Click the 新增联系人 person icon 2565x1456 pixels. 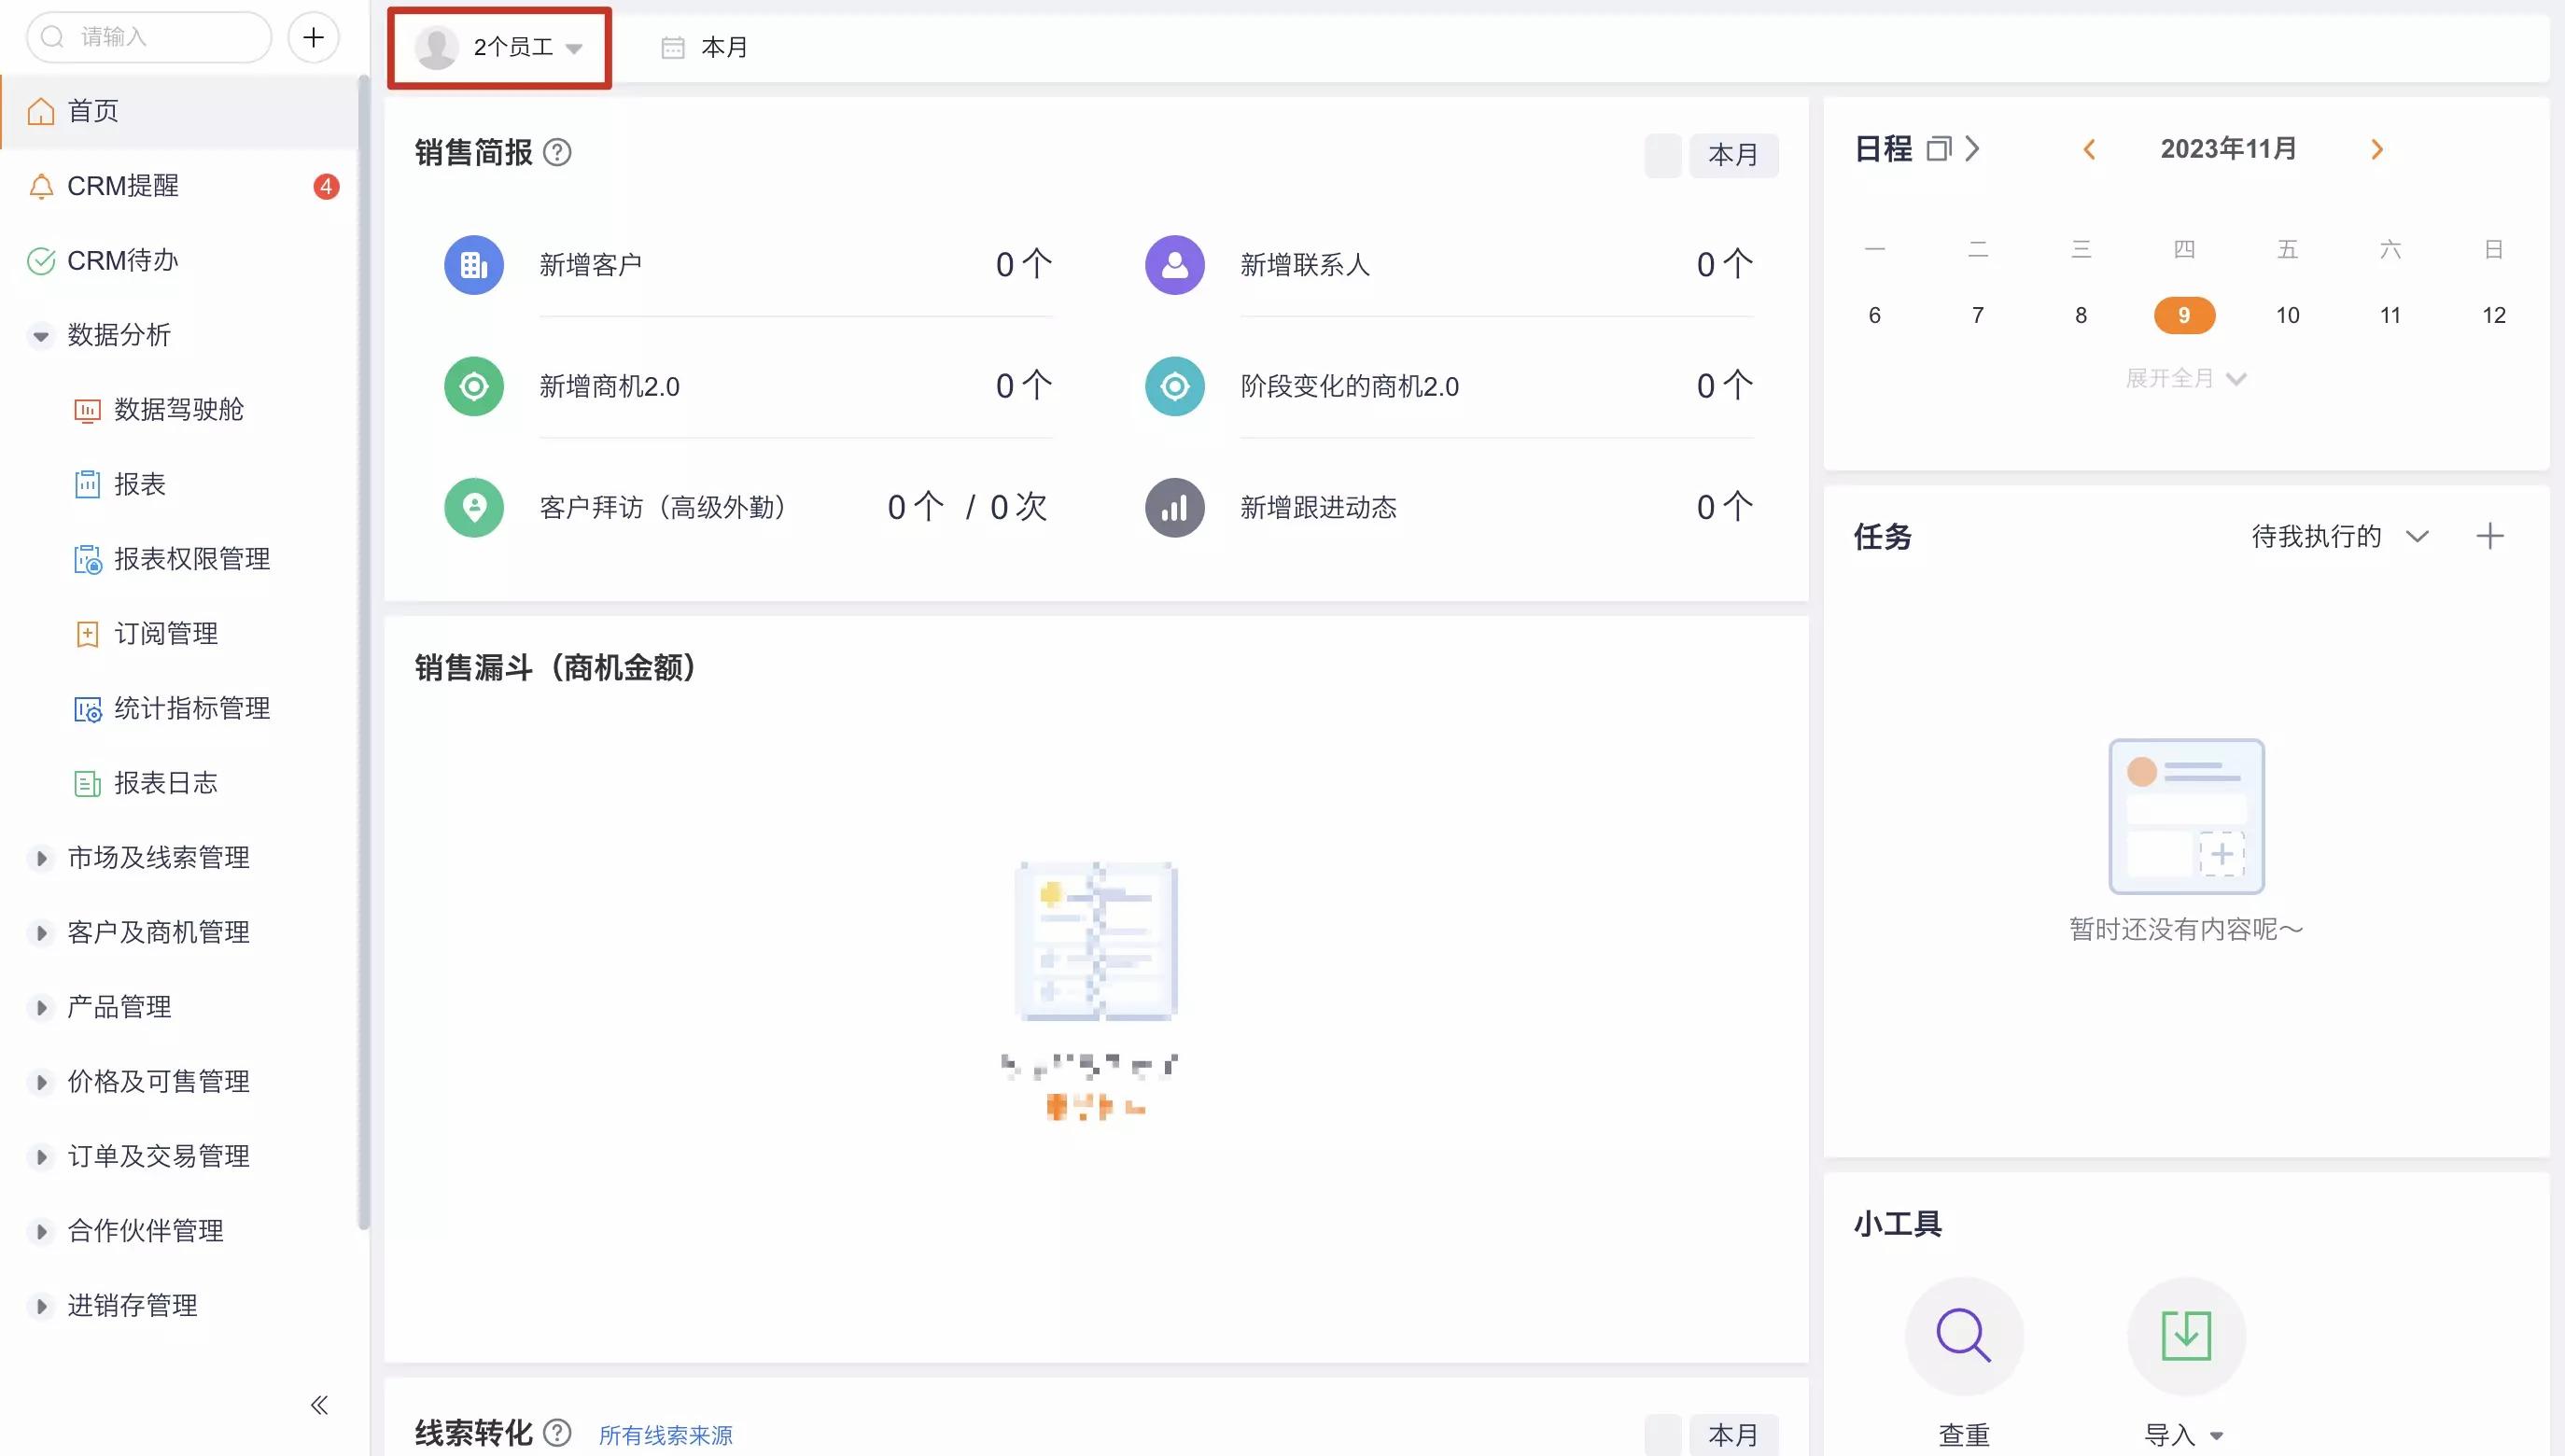pos(1175,265)
